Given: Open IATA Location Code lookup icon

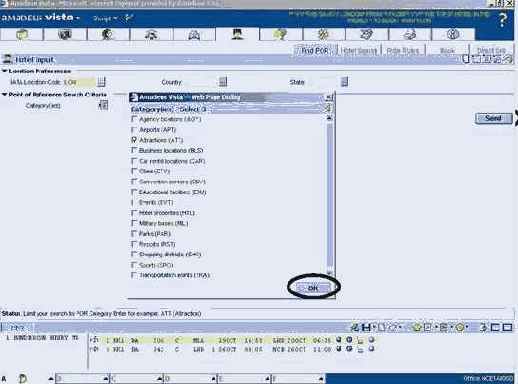Looking at the screenshot, I should [101, 82].
